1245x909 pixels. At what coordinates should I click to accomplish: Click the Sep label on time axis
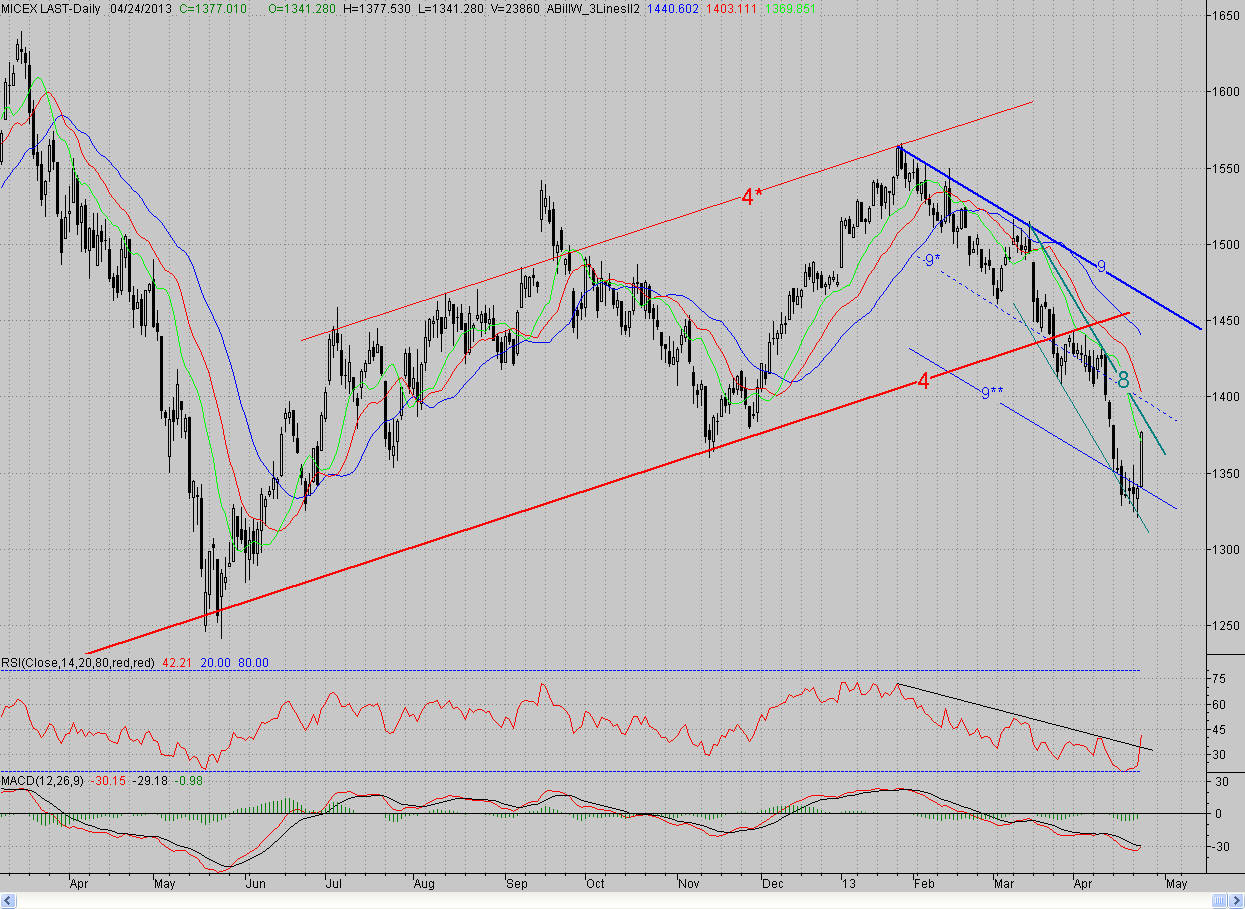(516, 884)
